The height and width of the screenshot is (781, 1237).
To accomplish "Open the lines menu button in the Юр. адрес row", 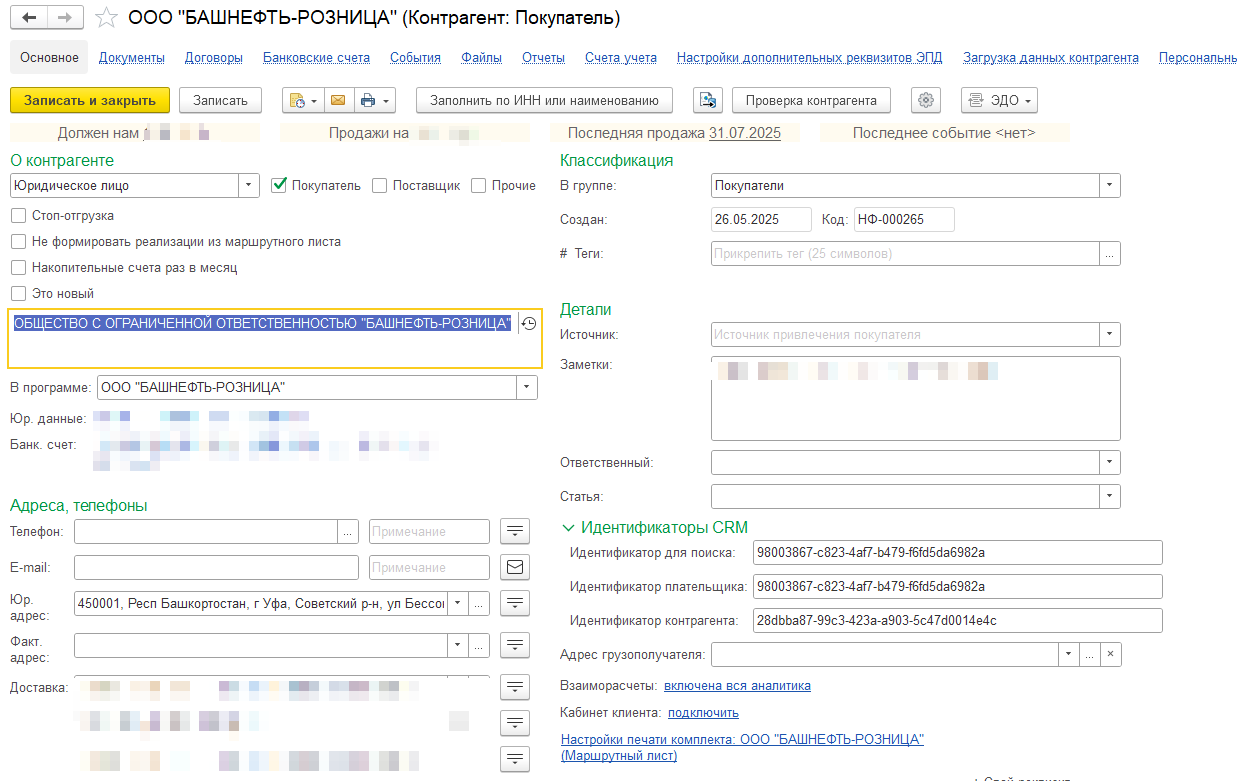I will pyautogui.click(x=515, y=603).
